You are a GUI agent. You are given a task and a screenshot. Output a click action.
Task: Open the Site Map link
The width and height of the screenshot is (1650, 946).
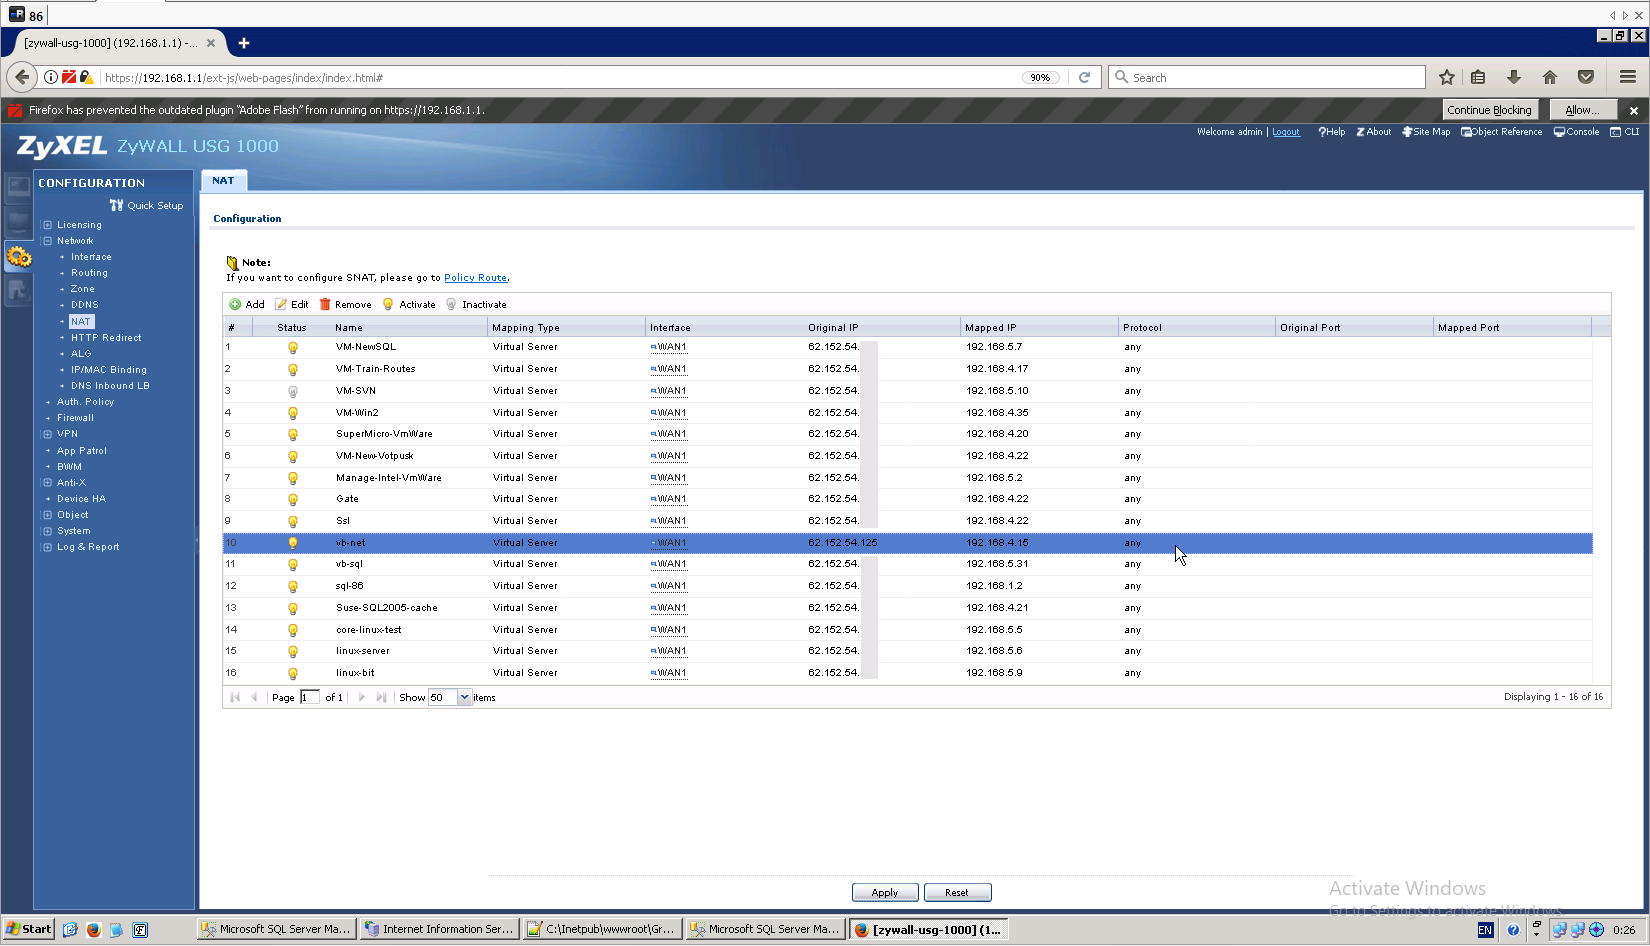(x=1426, y=132)
